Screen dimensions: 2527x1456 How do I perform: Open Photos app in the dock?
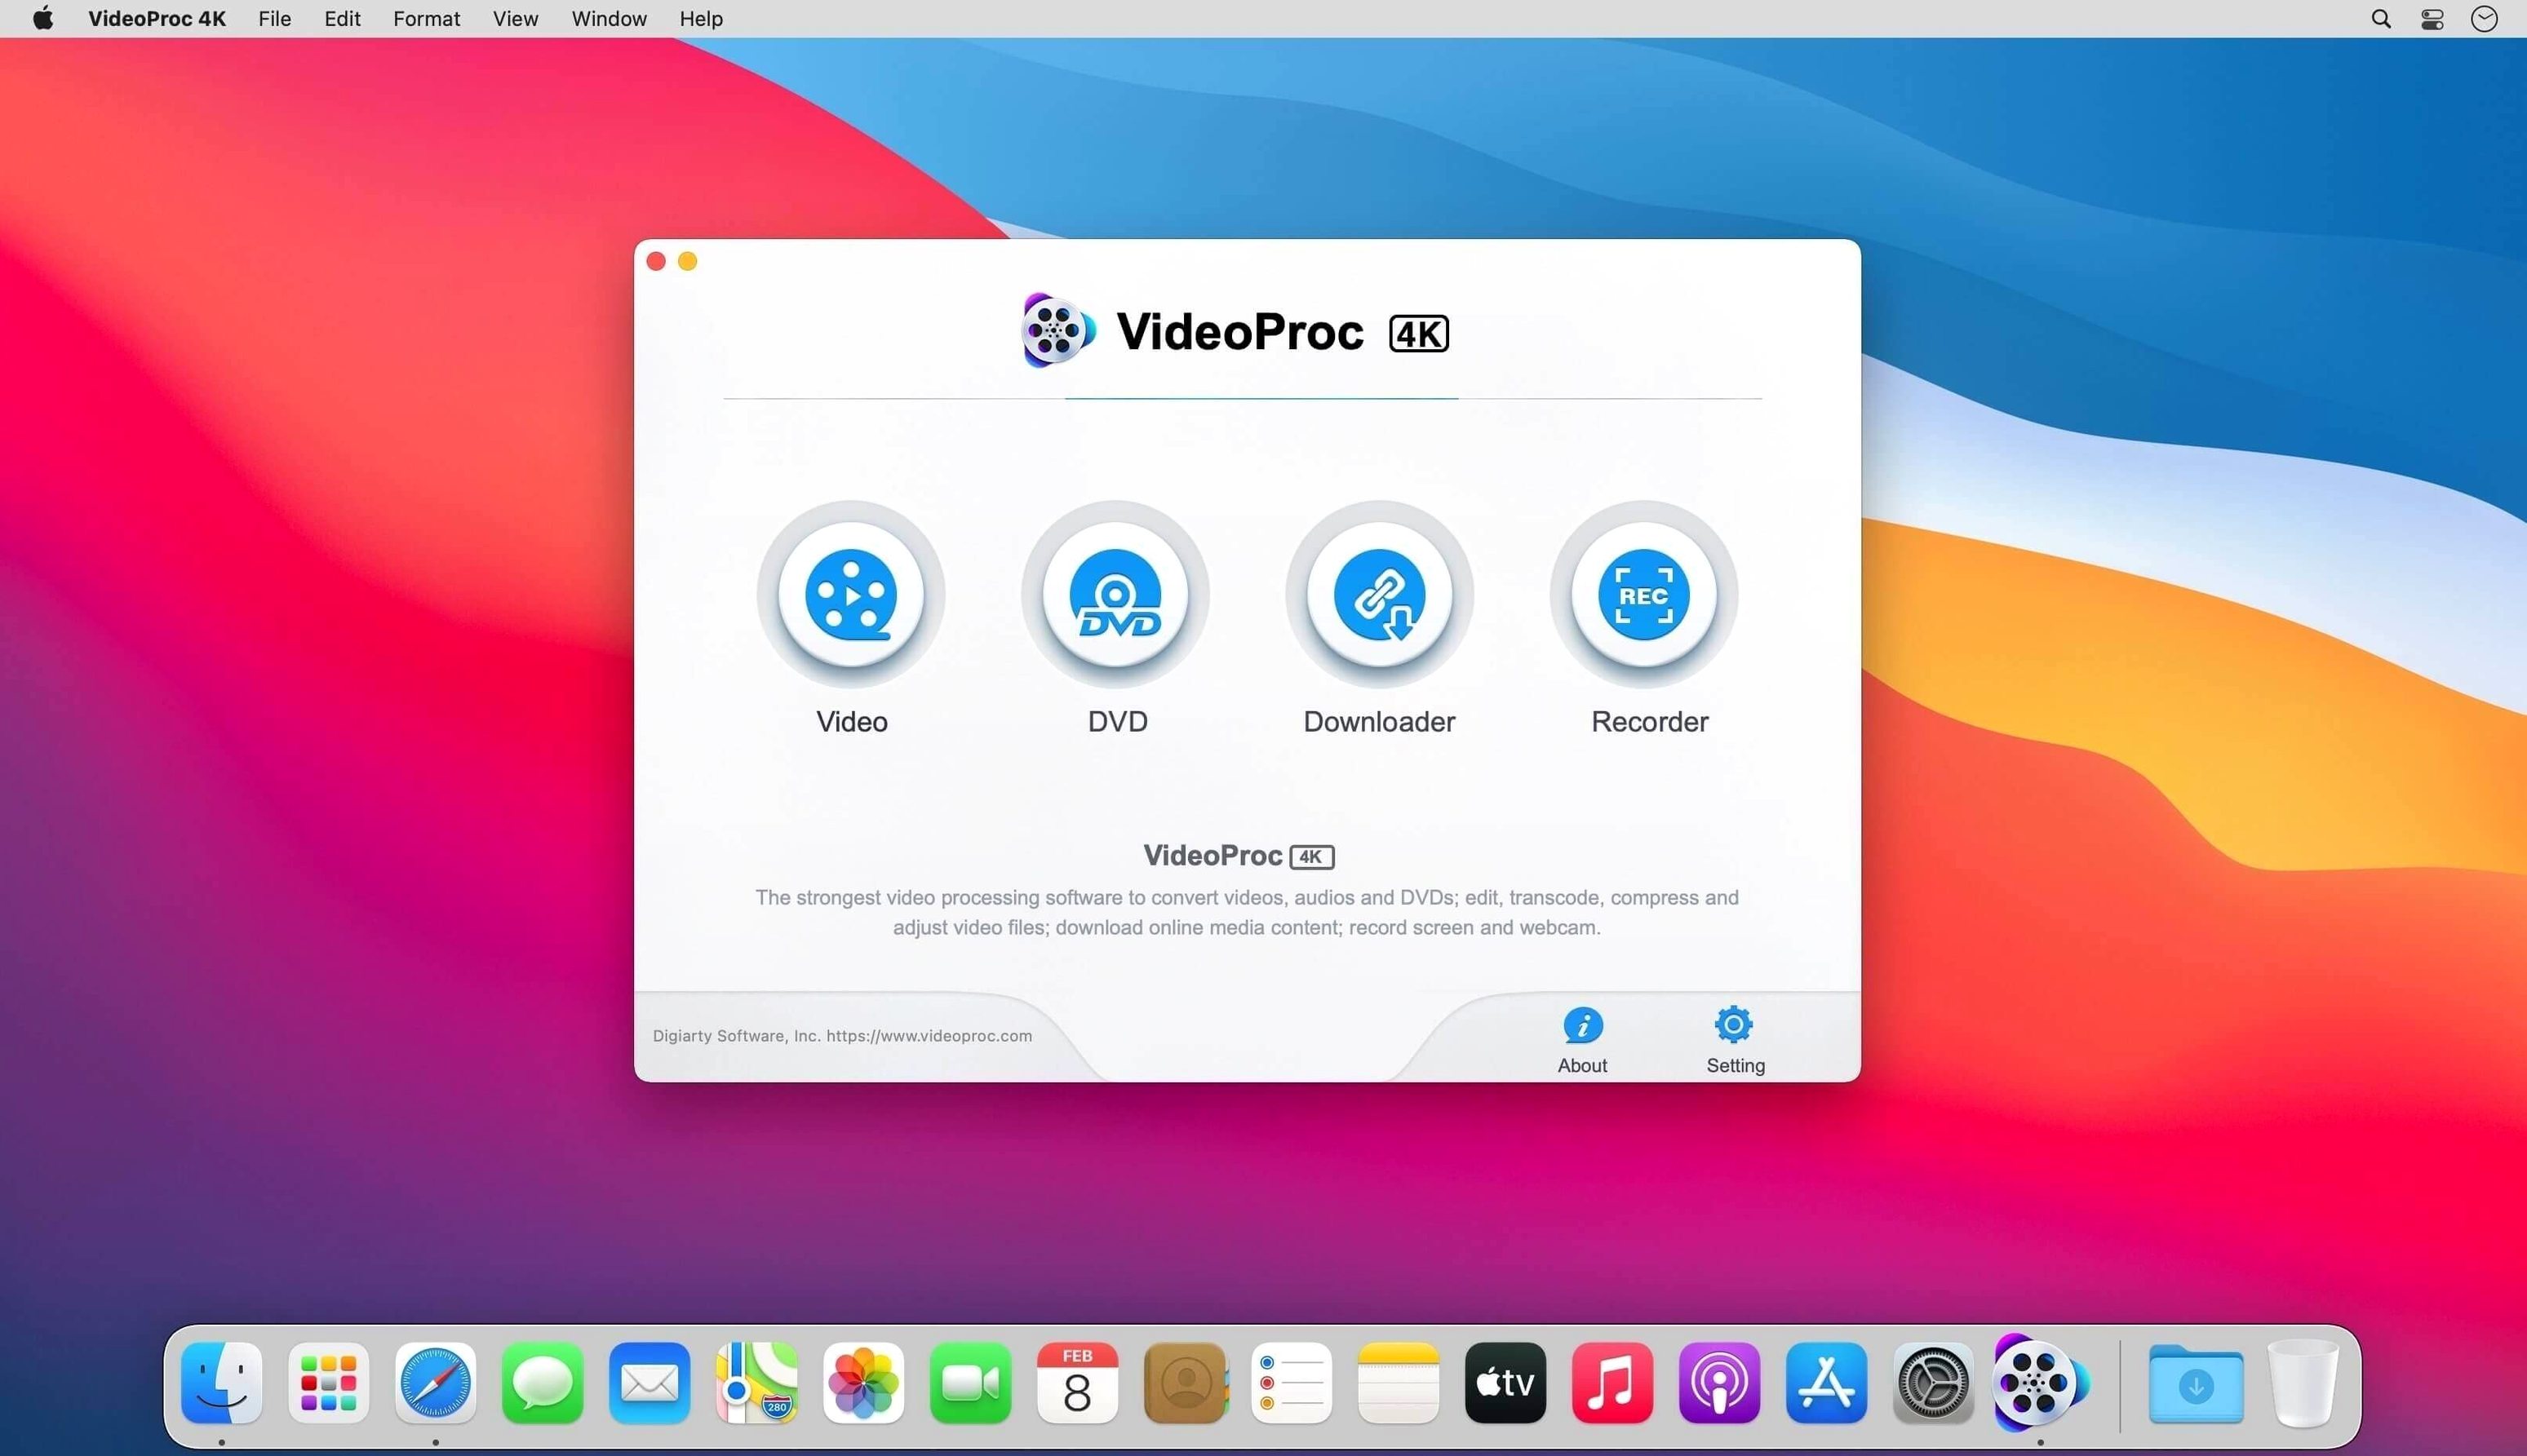(864, 1383)
